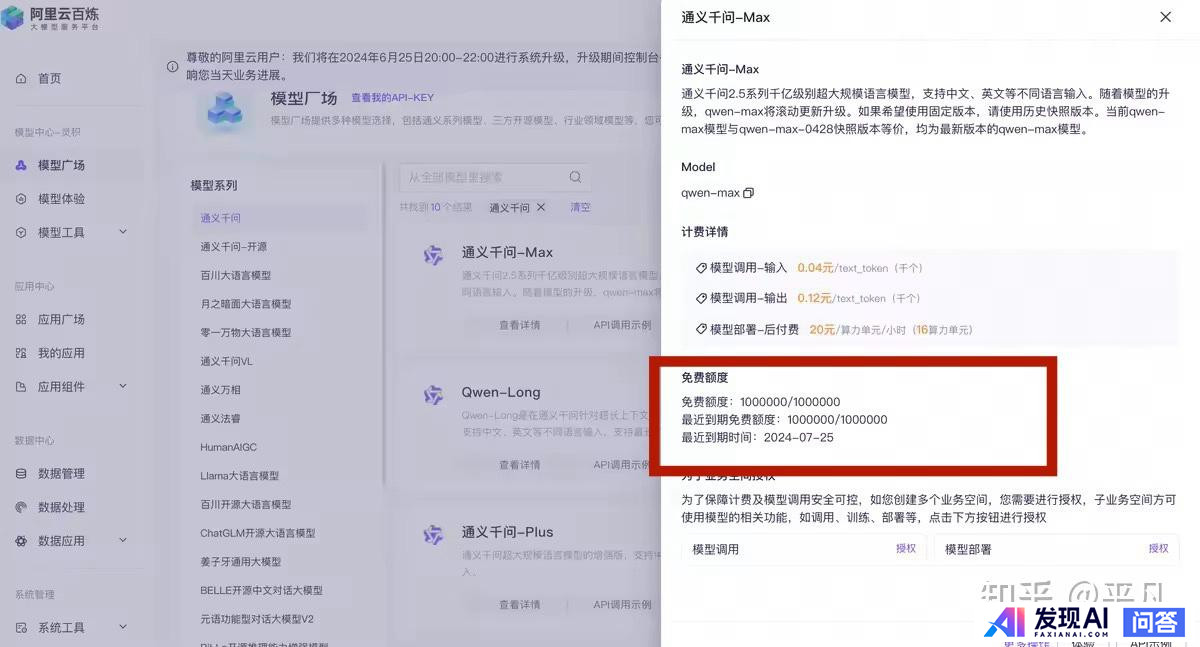Viewport: 1200px width, 647px height.
Task: Select 通义千问VL in model series list
Action: coord(226,361)
